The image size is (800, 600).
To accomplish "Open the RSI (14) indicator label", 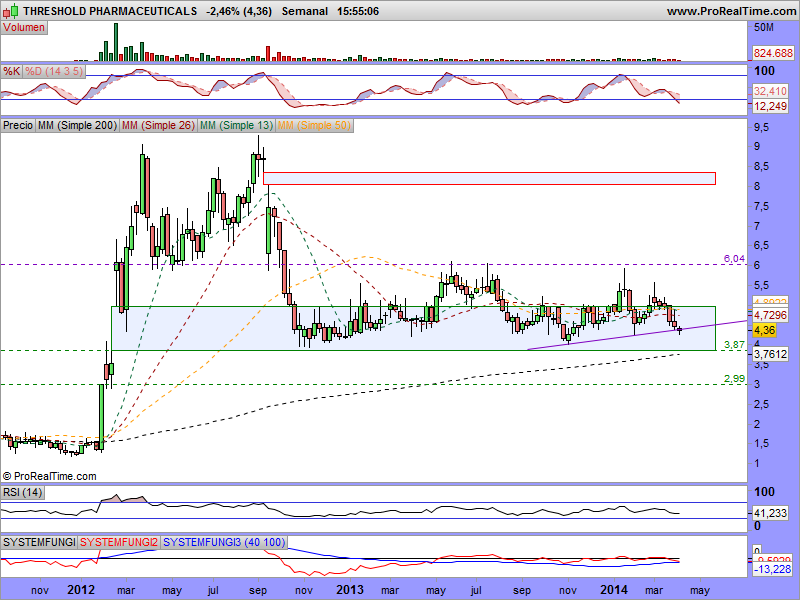I will coord(22,492).
